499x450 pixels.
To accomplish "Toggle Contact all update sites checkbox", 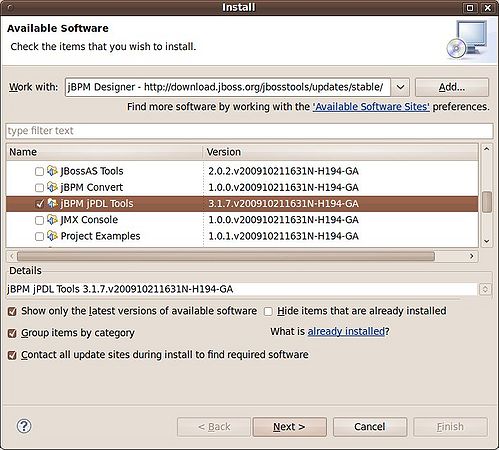I will 12,355.
